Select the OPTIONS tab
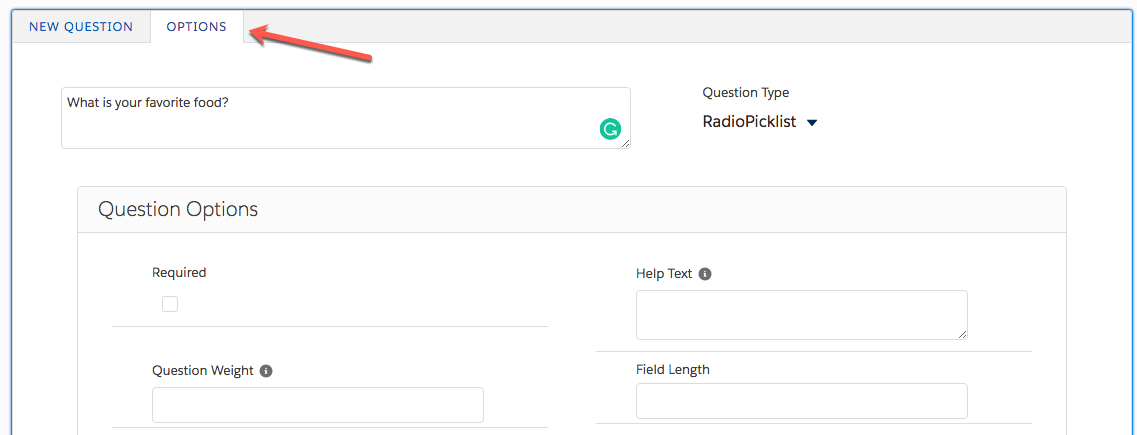This screenshot has width=1137, height=435. pyautogui.click(x=196, y=27)
